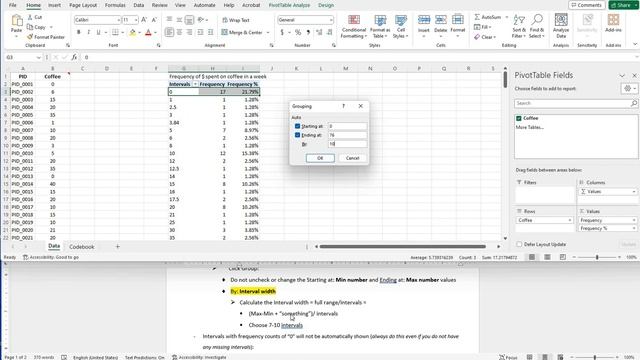640x360 pixels.
Task: Open Conditional Formatting menu
Action: tap(353, 27)
